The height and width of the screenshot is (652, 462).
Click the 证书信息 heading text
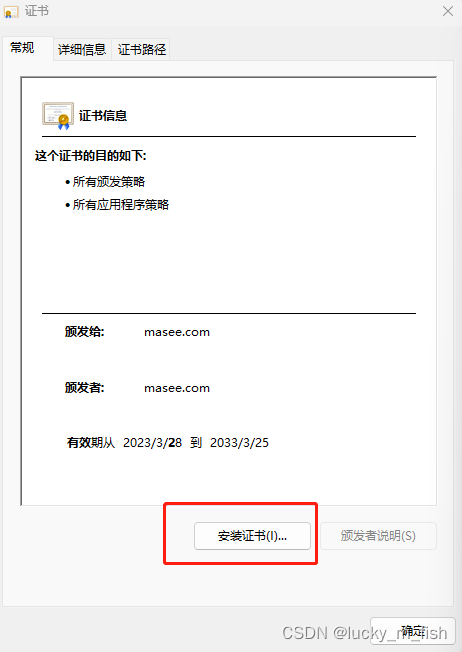point(103,116)
